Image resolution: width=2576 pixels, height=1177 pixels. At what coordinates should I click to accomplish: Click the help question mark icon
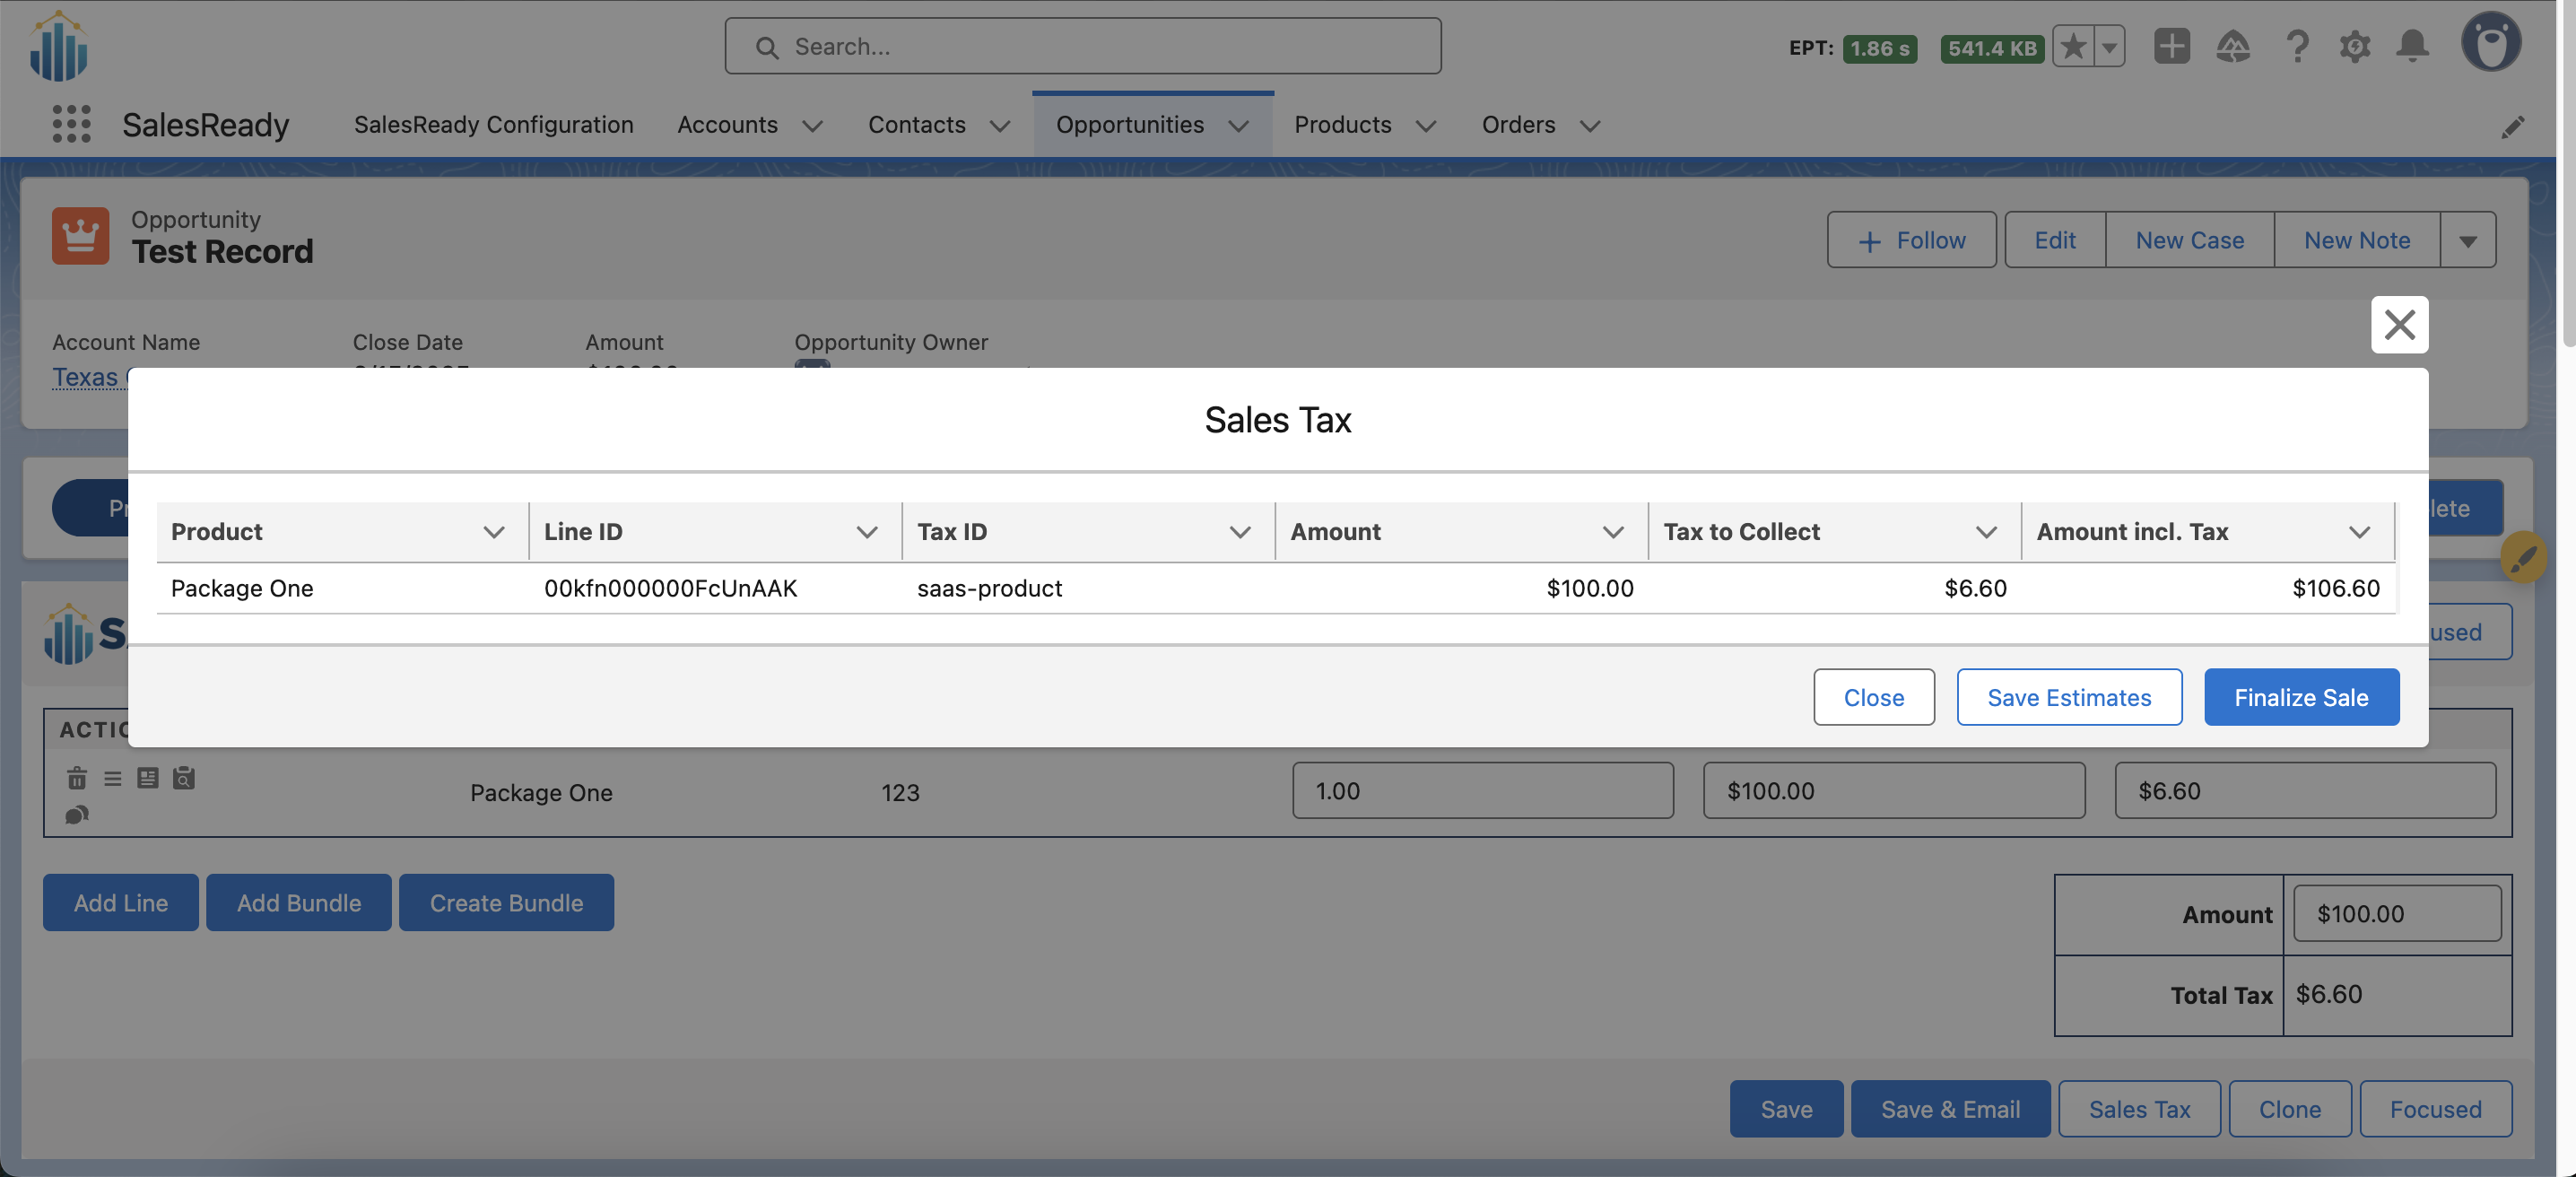click(x=2296, y=46)
